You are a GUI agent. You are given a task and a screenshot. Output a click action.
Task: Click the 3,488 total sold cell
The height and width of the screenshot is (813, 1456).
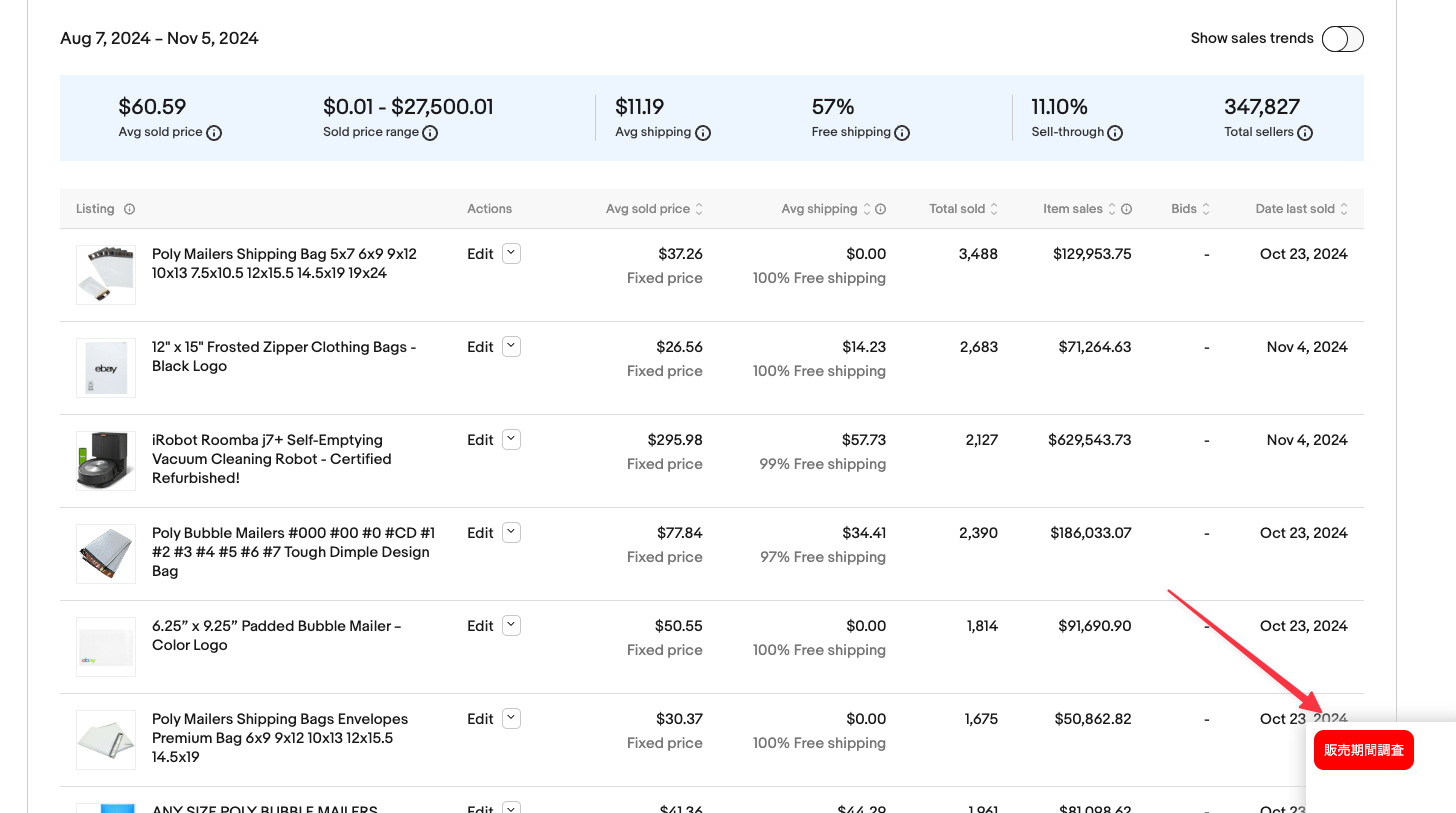tap(978, 254)
